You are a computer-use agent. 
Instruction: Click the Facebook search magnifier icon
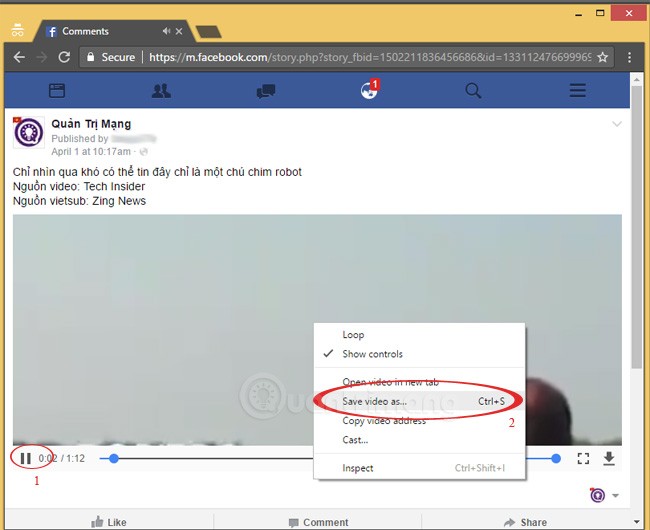[x=473, y=91]
